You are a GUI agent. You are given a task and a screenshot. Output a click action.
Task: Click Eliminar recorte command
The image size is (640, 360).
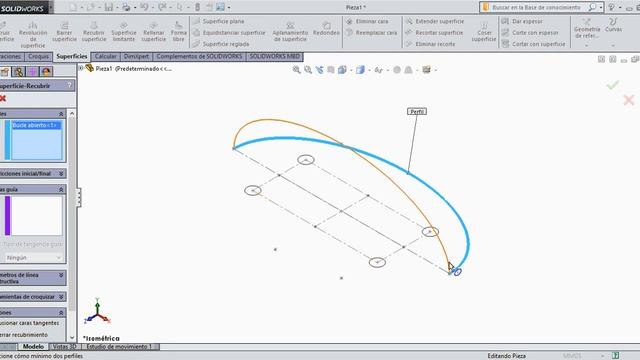[x=430, y=44]
